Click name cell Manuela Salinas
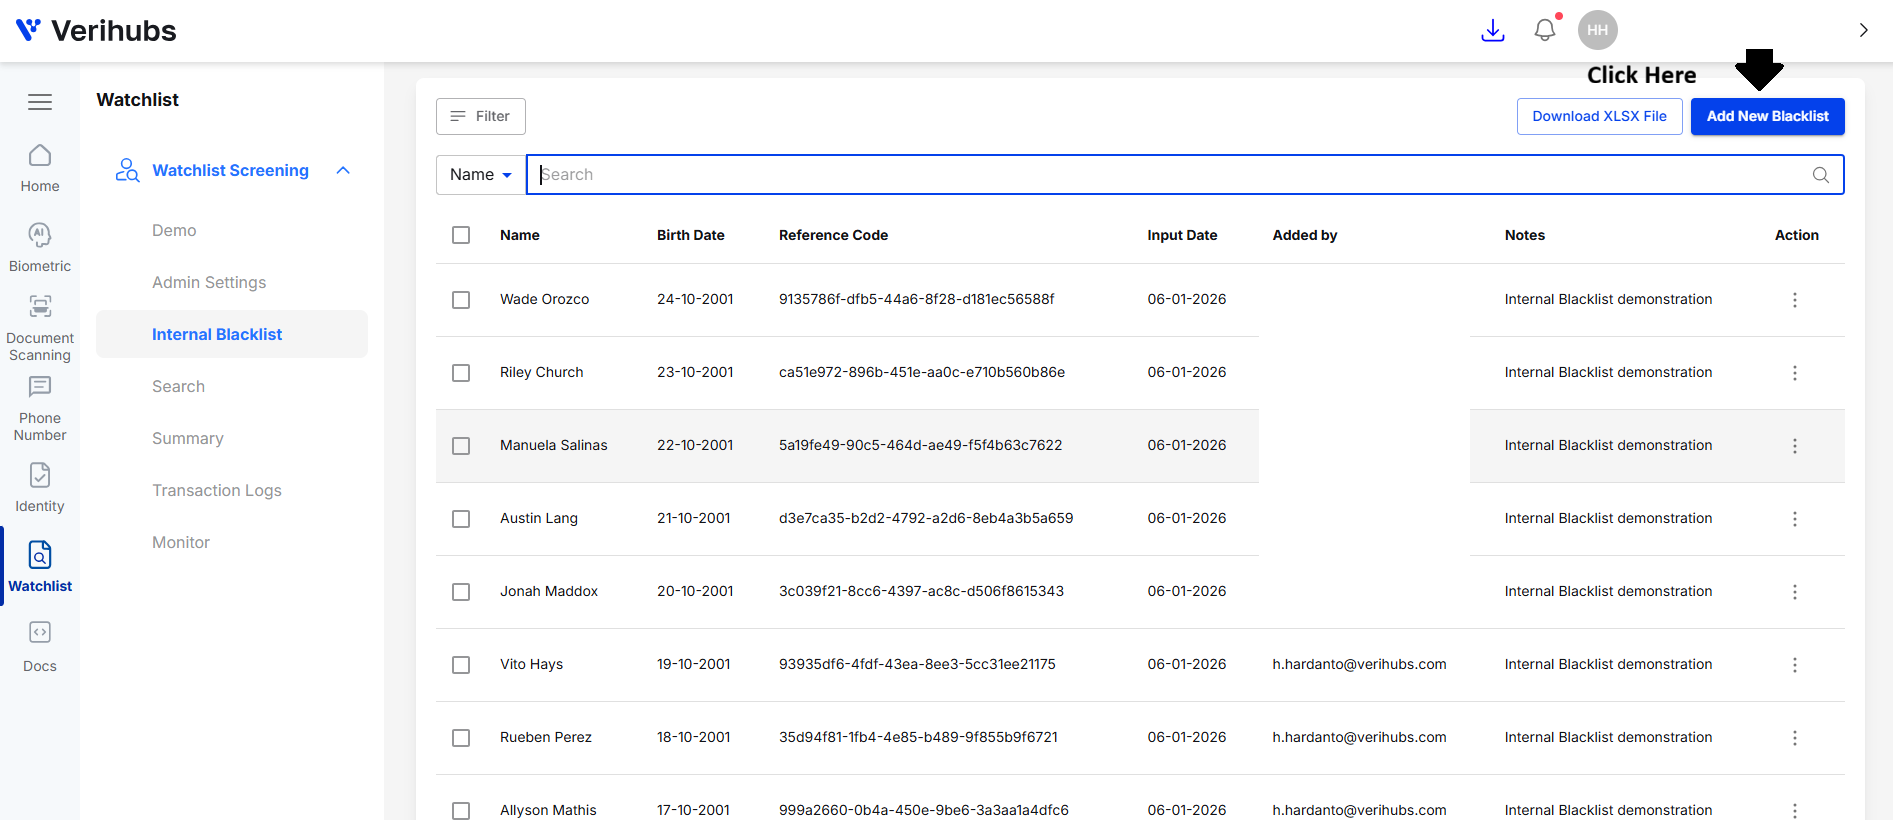 pos(553,445)
